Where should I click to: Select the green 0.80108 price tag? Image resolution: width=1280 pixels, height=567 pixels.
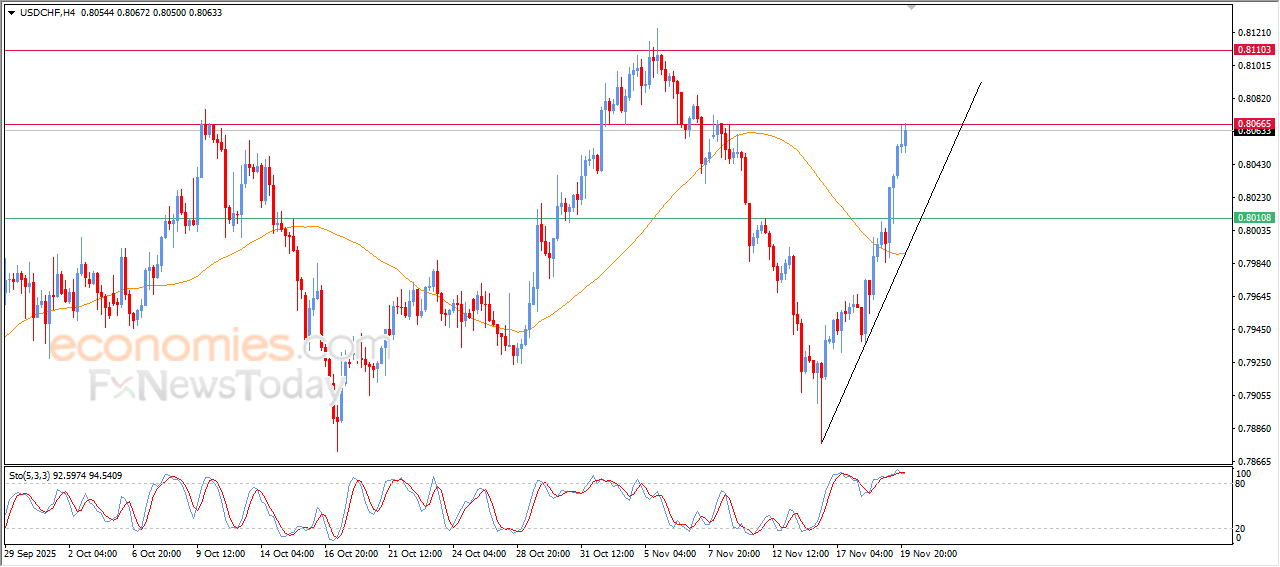(x=1253, y=217)
